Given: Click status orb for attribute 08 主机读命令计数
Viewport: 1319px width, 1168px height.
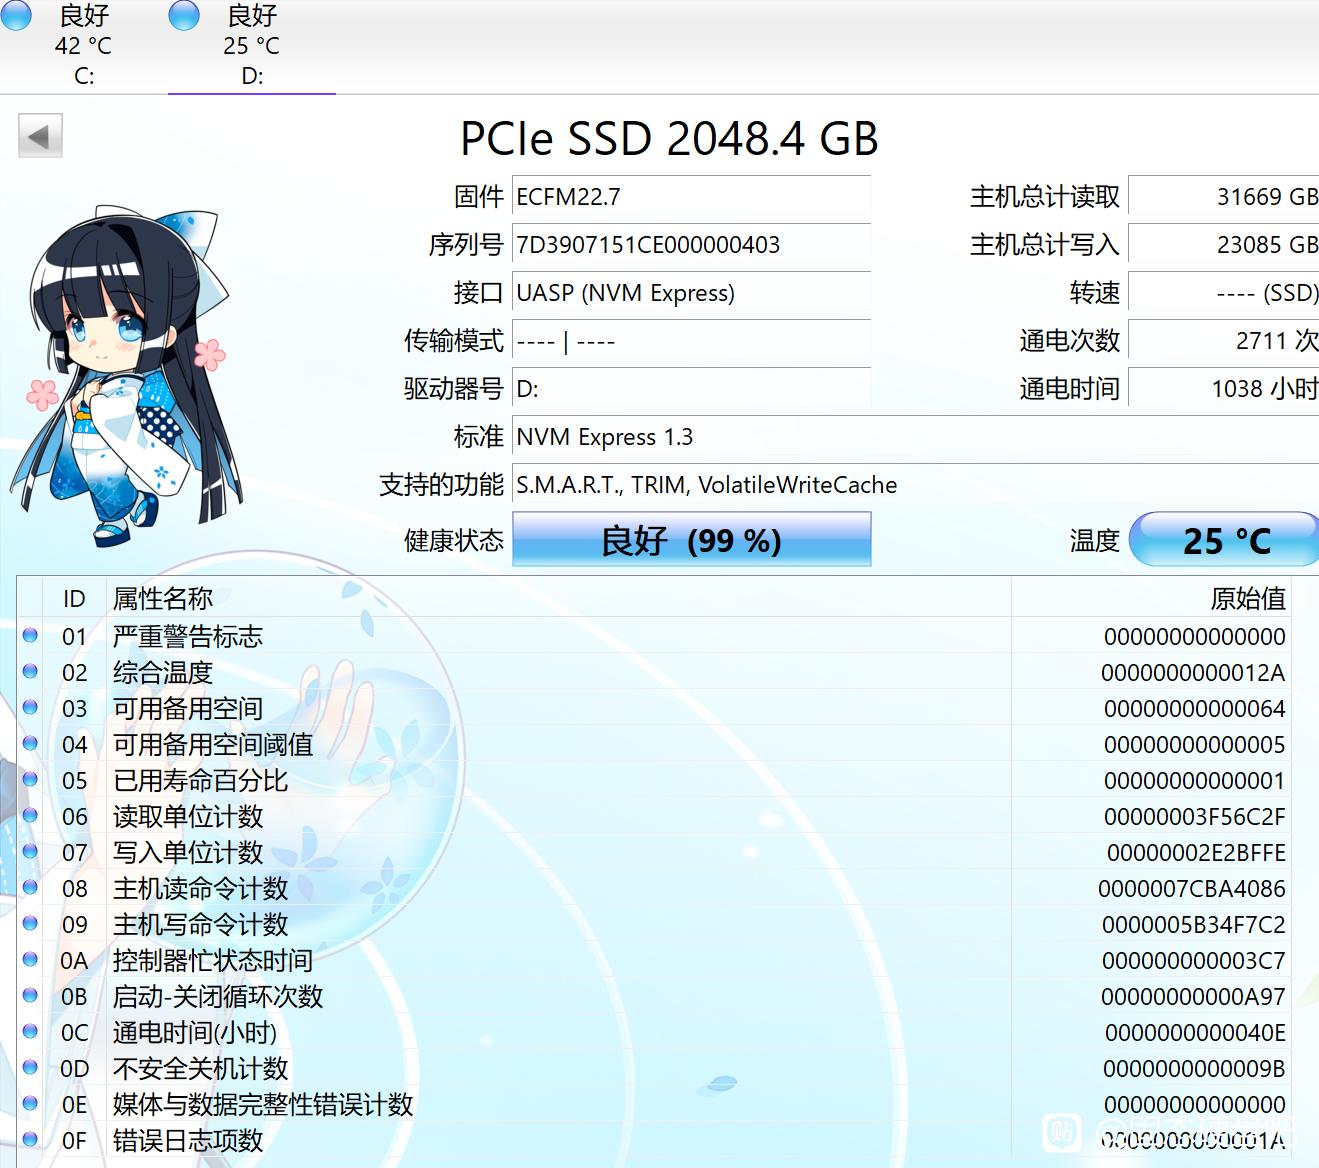Looking at the screenshot, I should [30, 888].
